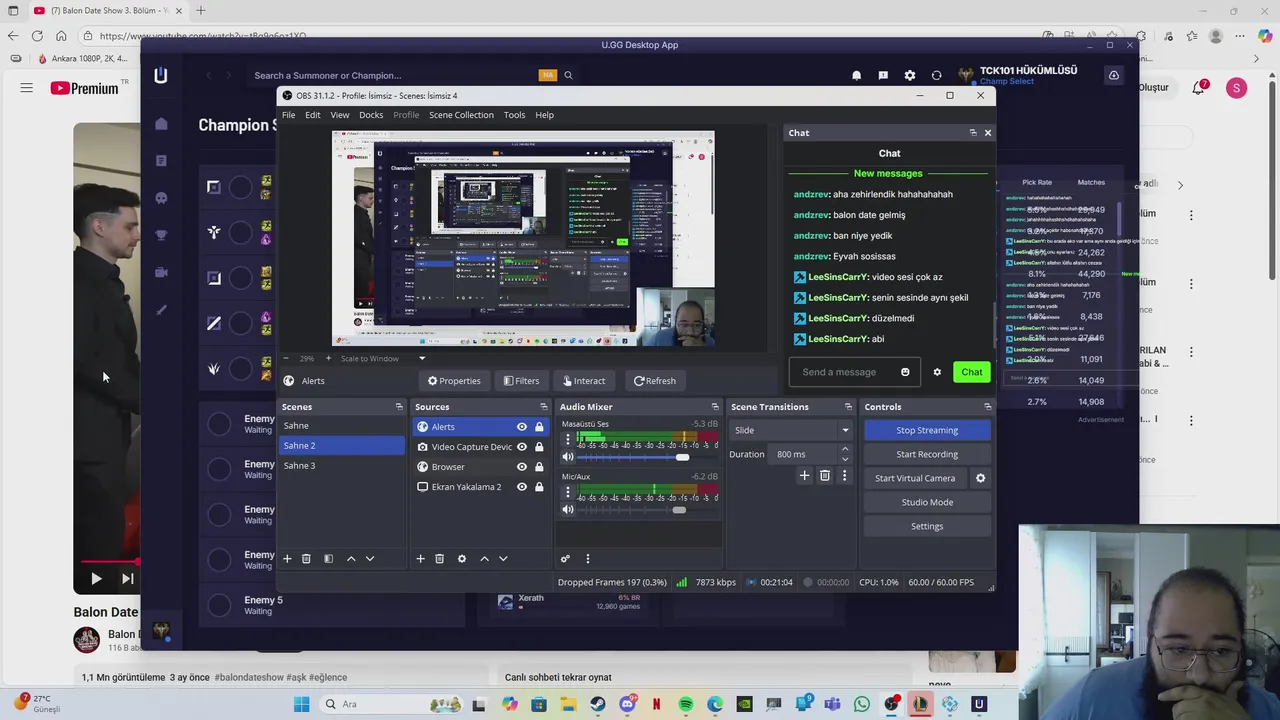This screenshot has width=1280, height=720.
Task: Click U.GG refresh icon in header
Action: (x=936, y=75)
